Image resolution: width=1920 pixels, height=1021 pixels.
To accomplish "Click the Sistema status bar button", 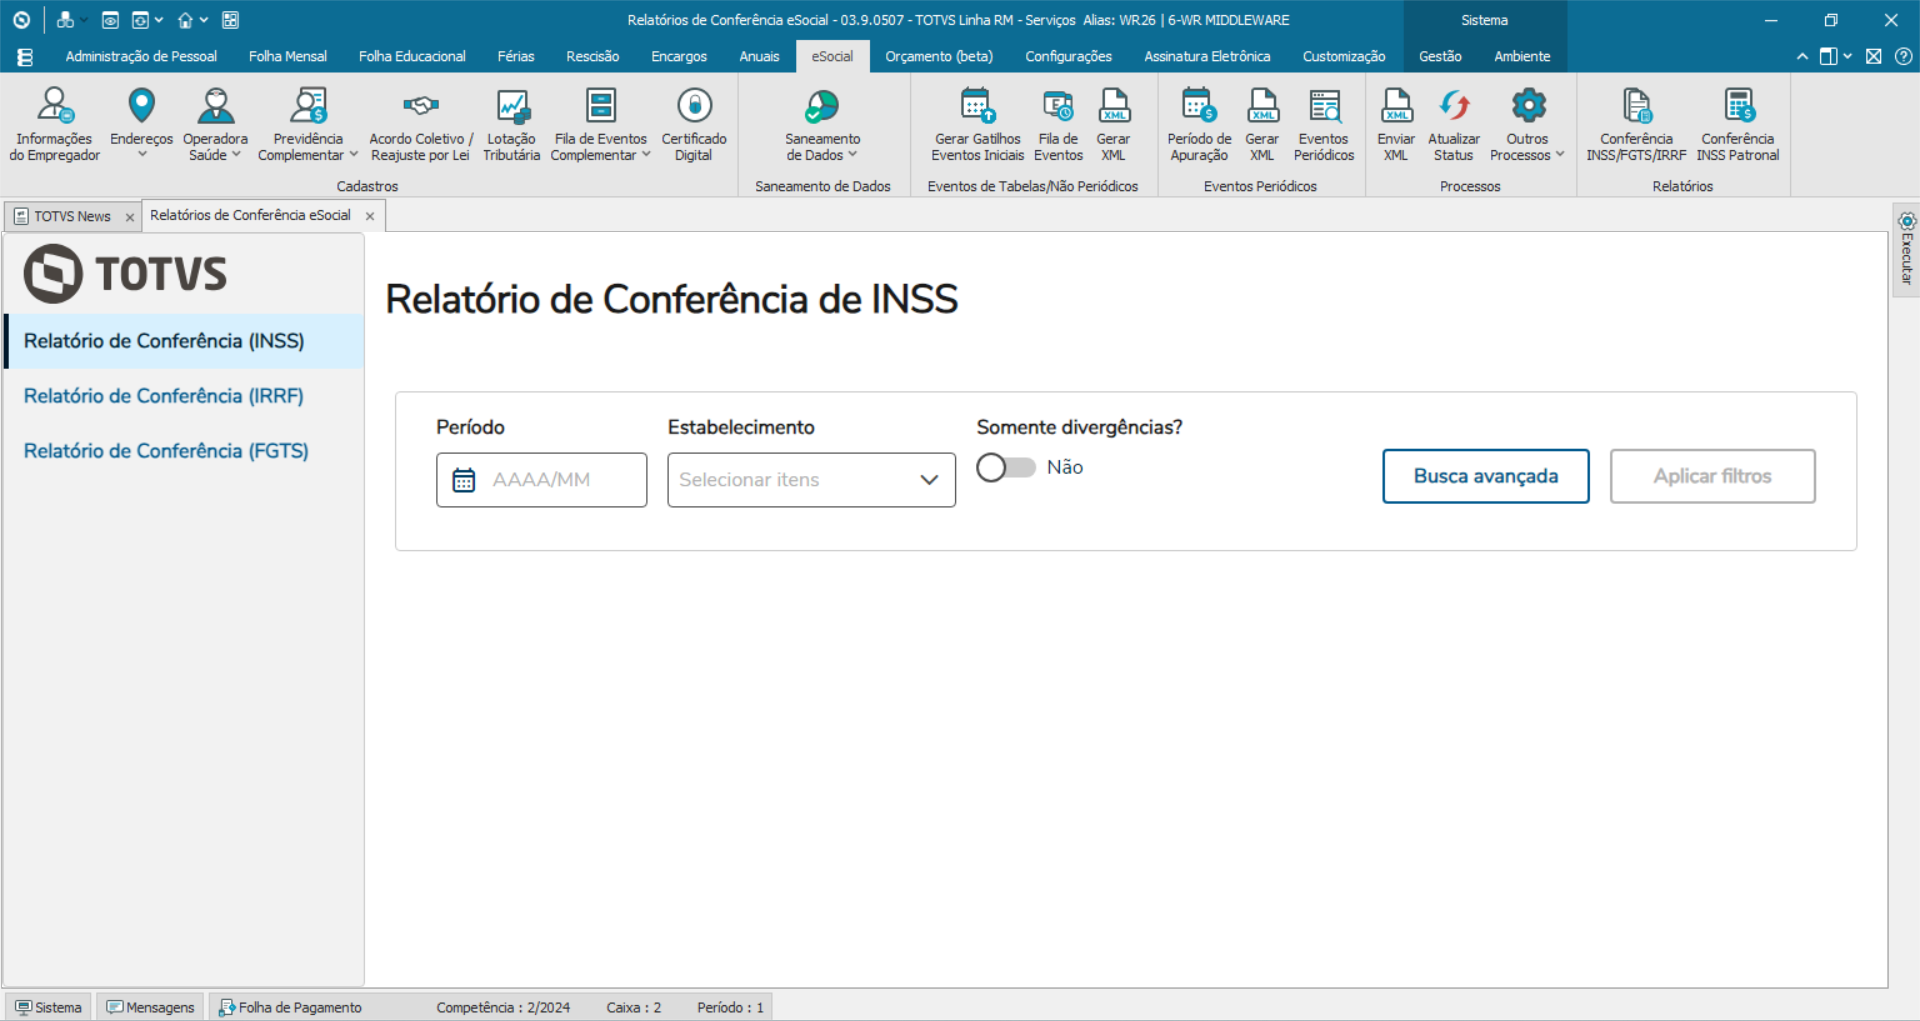I will point(49,1007).
